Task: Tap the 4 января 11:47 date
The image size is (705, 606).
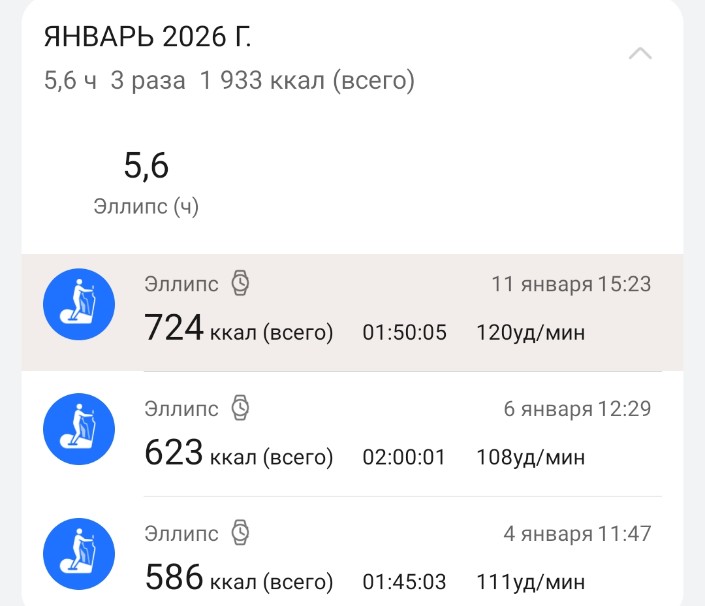Action: click(x=577, y=534)
